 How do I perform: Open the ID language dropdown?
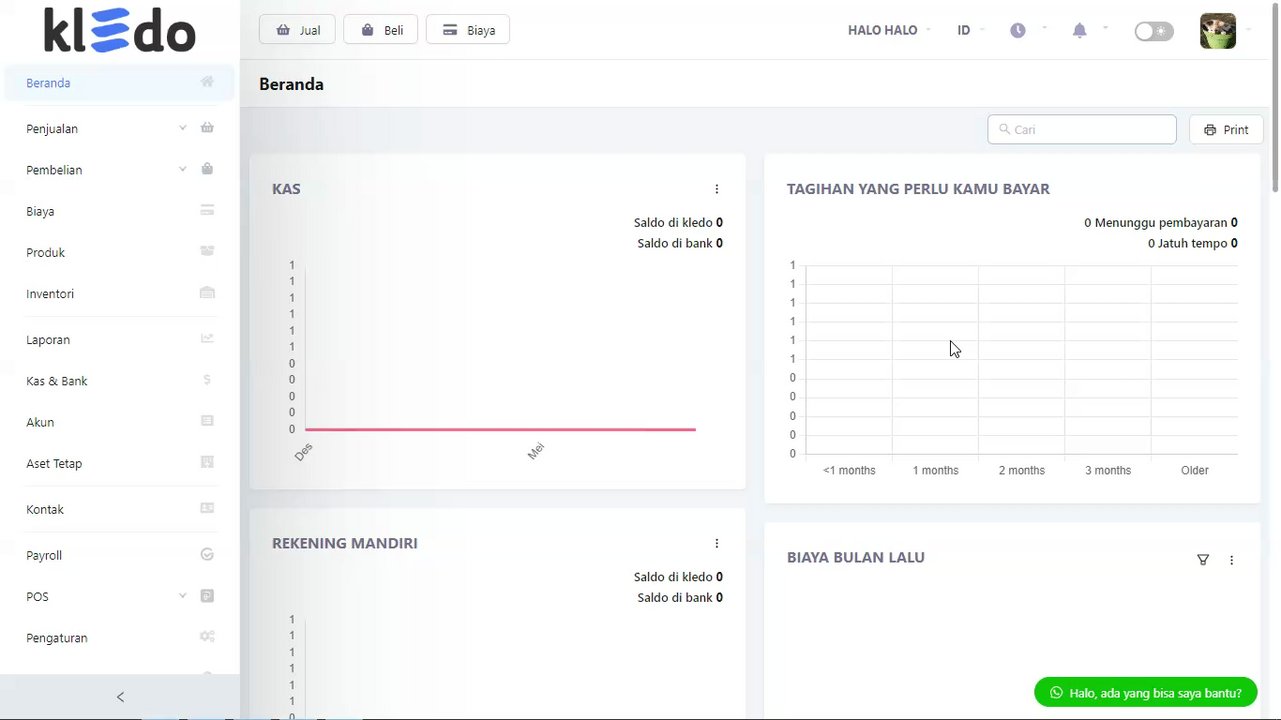pyautogui.click(x=965, y=30)
